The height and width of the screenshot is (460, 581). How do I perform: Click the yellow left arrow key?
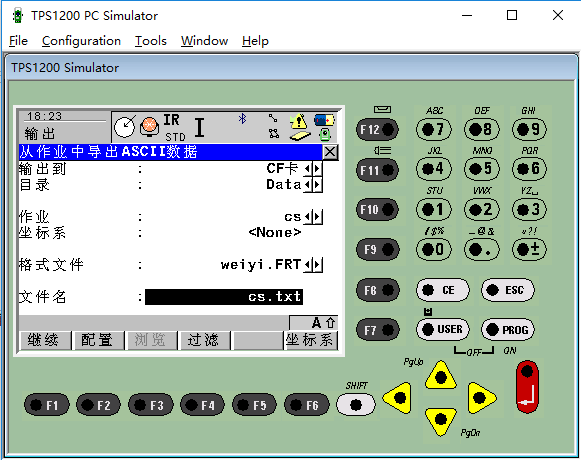[398, 398]
